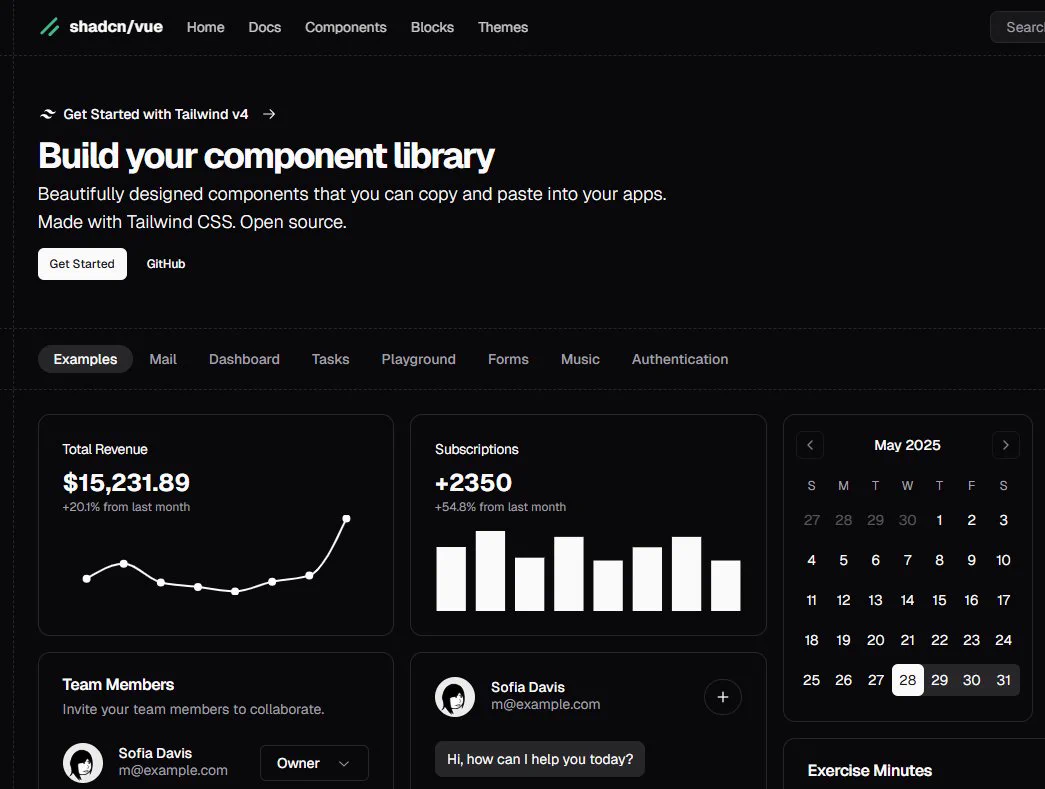This screenshot has height=789, width=1045.
Task: Click the shadcn/vue brand name
Action: (x=116, y=27)
